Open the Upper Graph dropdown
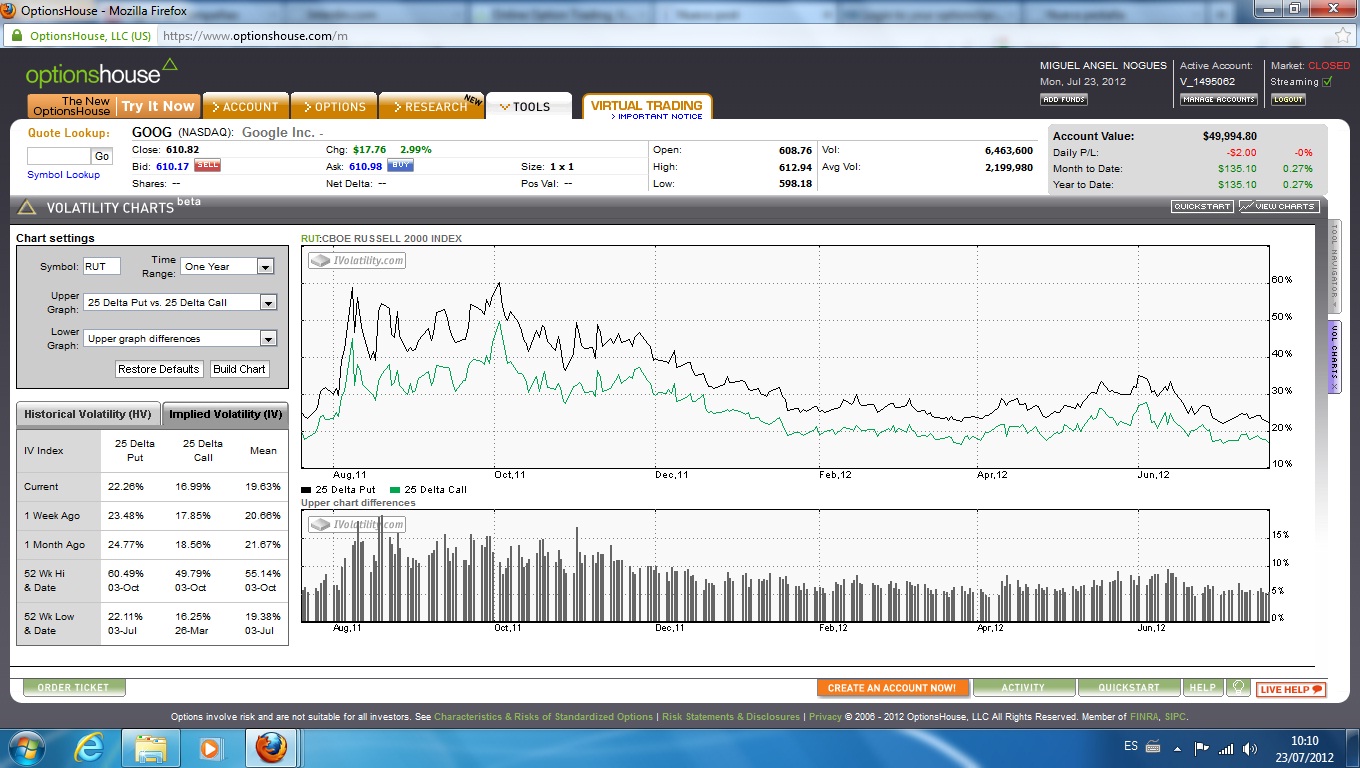1360x768 pixels. coord(267,303)
